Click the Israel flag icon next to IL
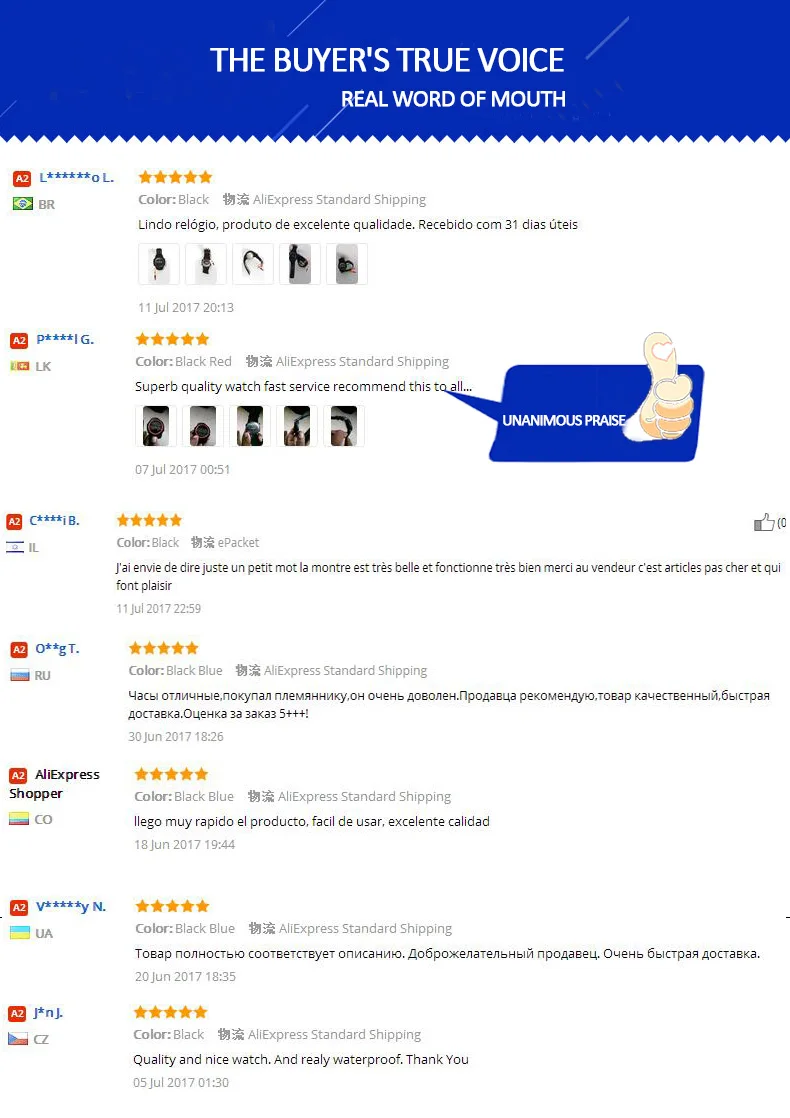The image size is (790, 1118). 15,547
